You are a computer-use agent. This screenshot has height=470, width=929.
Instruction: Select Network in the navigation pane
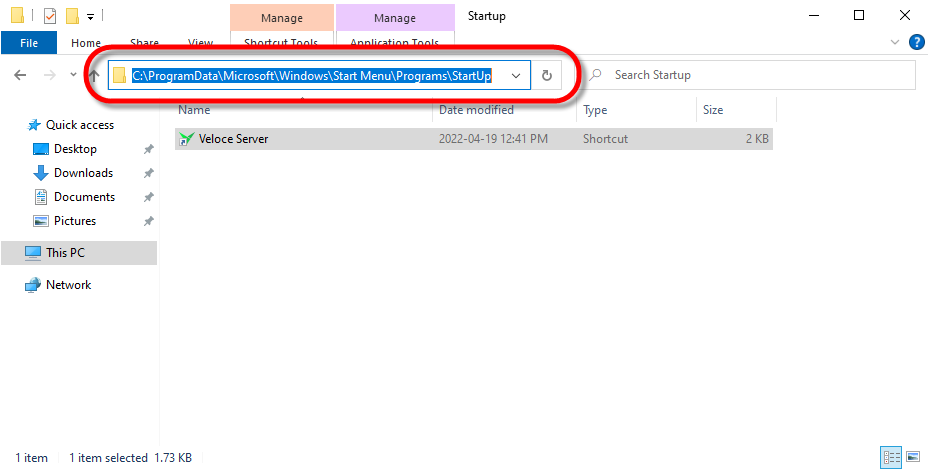coord(68,285)
